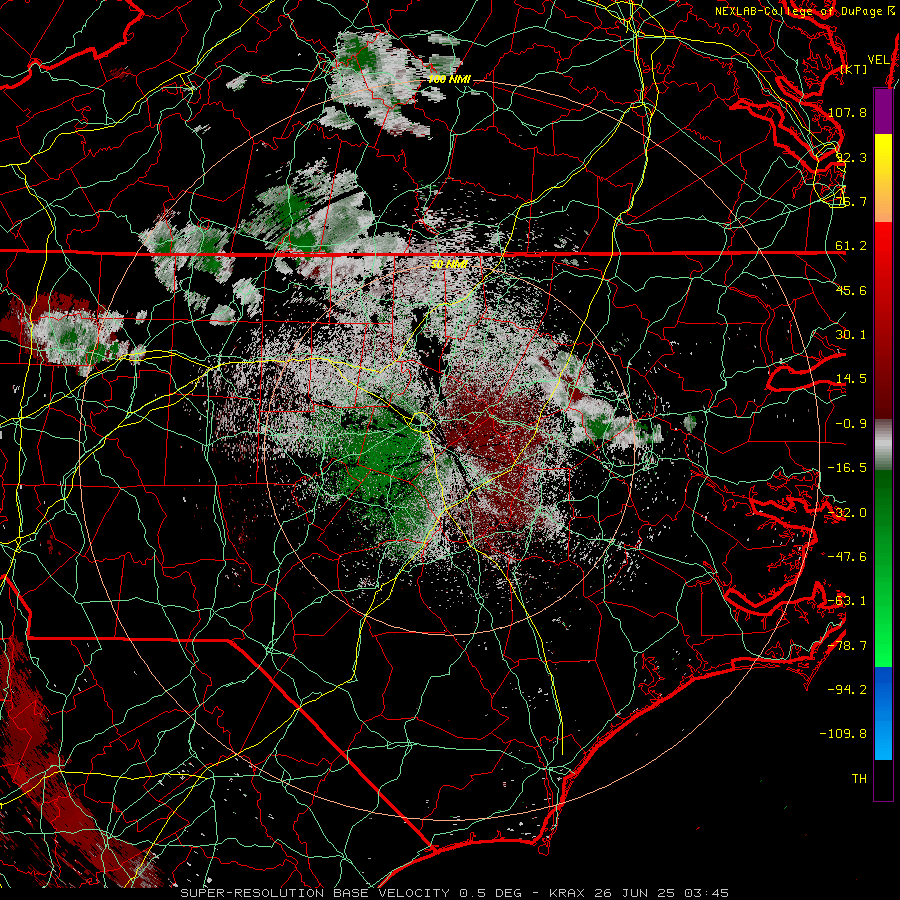
Task: Select the black TH color bar segment
Action: pos(883,780)
